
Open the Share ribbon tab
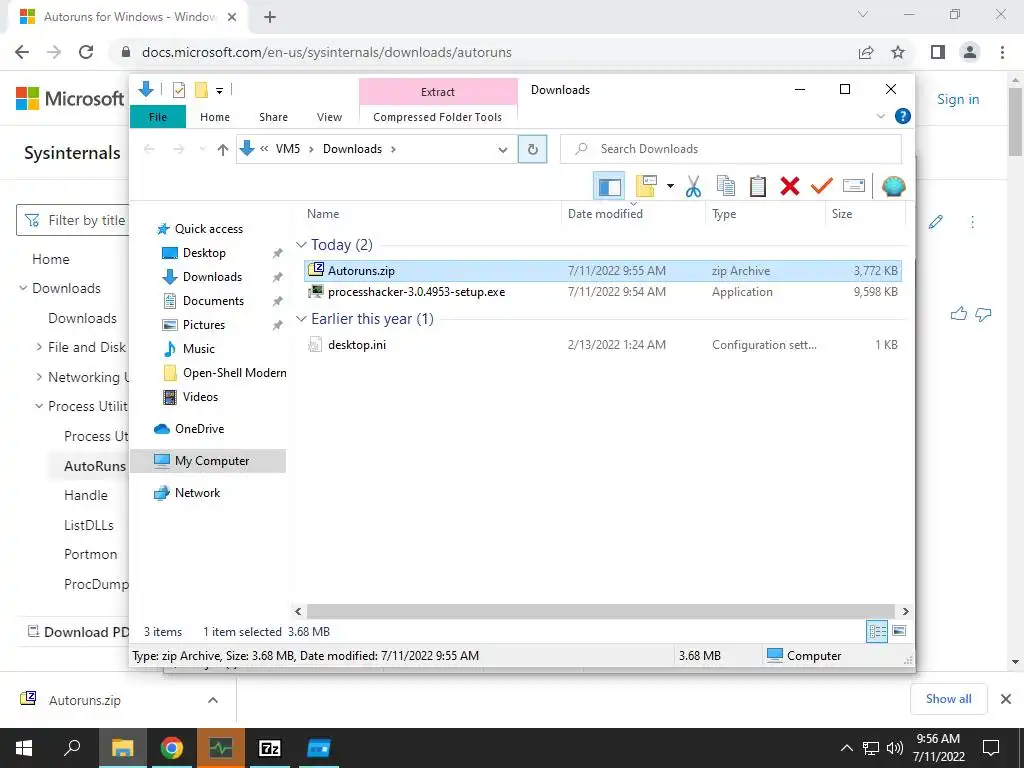[x=273, y=117]
